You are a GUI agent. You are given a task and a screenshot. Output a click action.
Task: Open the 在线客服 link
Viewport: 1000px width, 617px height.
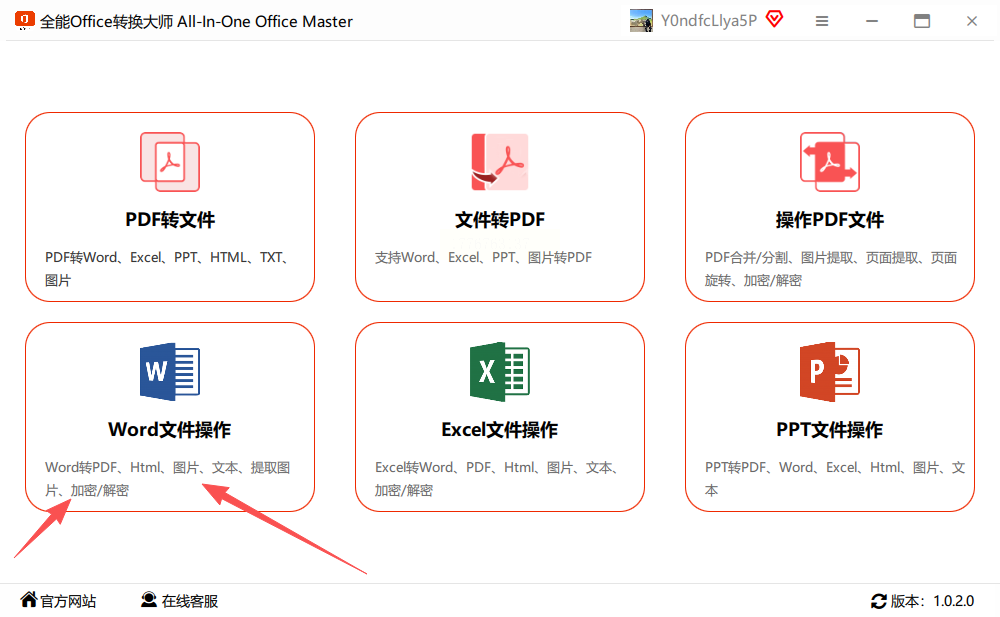pyautogui.click(x=190, y=601)
